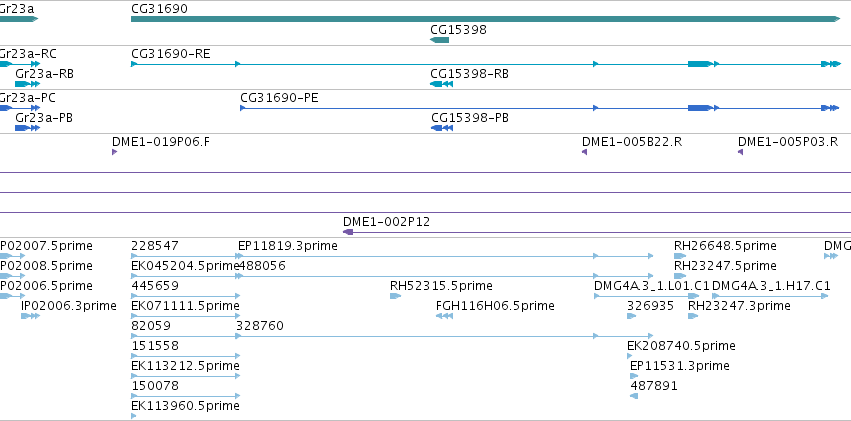Click the EP11819.3prime label
Screen dimensions: 851x421
pyautogui.click(x=288, y=246)
